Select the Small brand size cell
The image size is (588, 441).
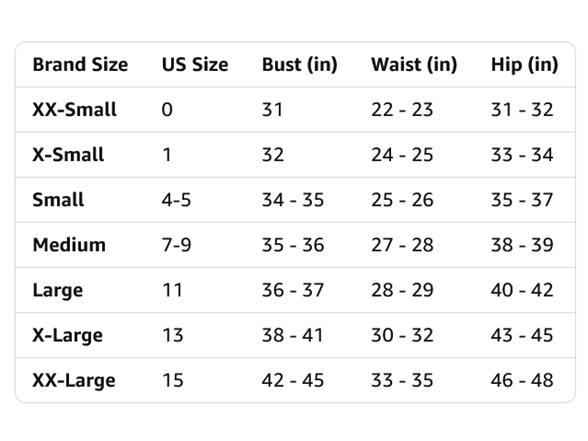(58, 200)
